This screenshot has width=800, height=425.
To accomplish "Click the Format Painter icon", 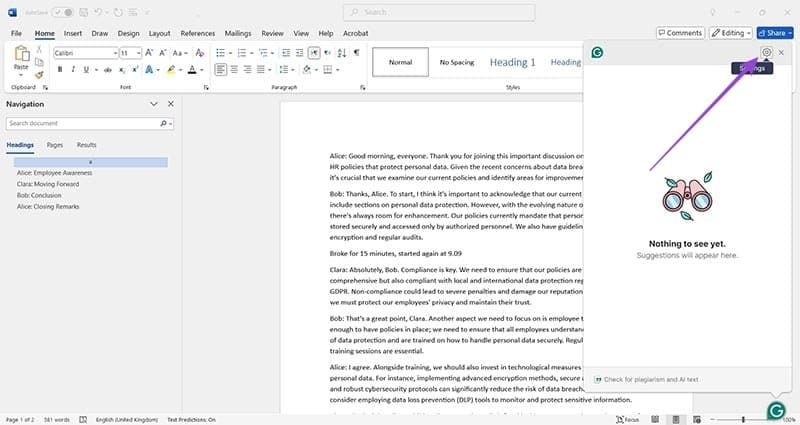I will (x=39, y=73).
